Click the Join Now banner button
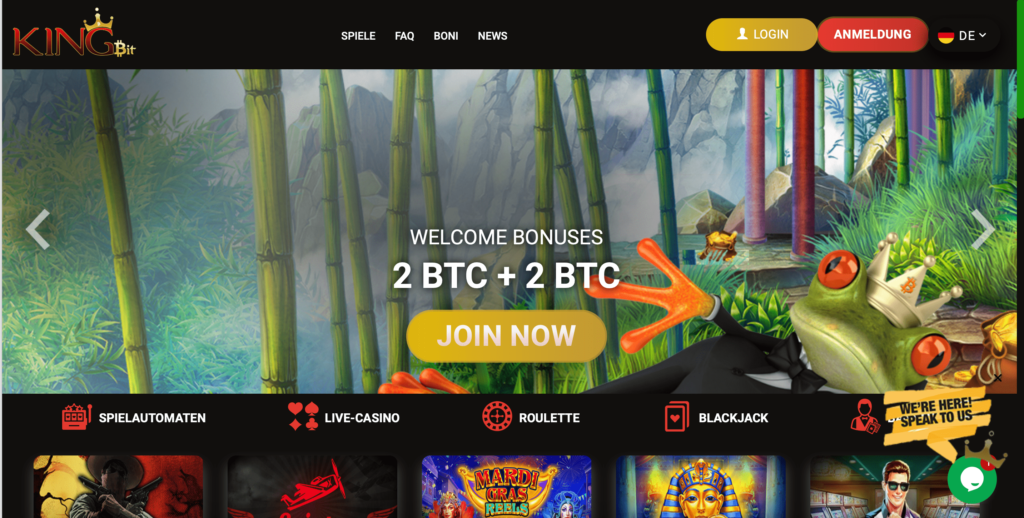Viewport: 1024px width, 518px height. pyautogui.click(x=506, y=336)
